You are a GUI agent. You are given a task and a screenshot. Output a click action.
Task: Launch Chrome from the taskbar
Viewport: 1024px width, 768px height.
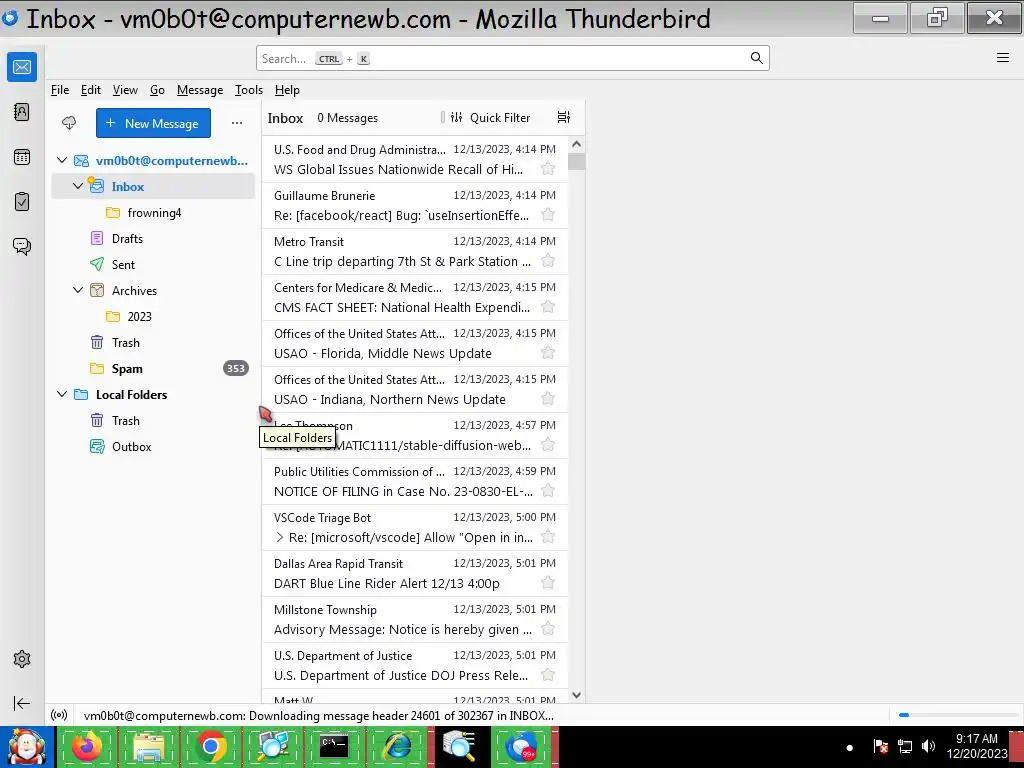pyautogui.click(x=211, y=746)
